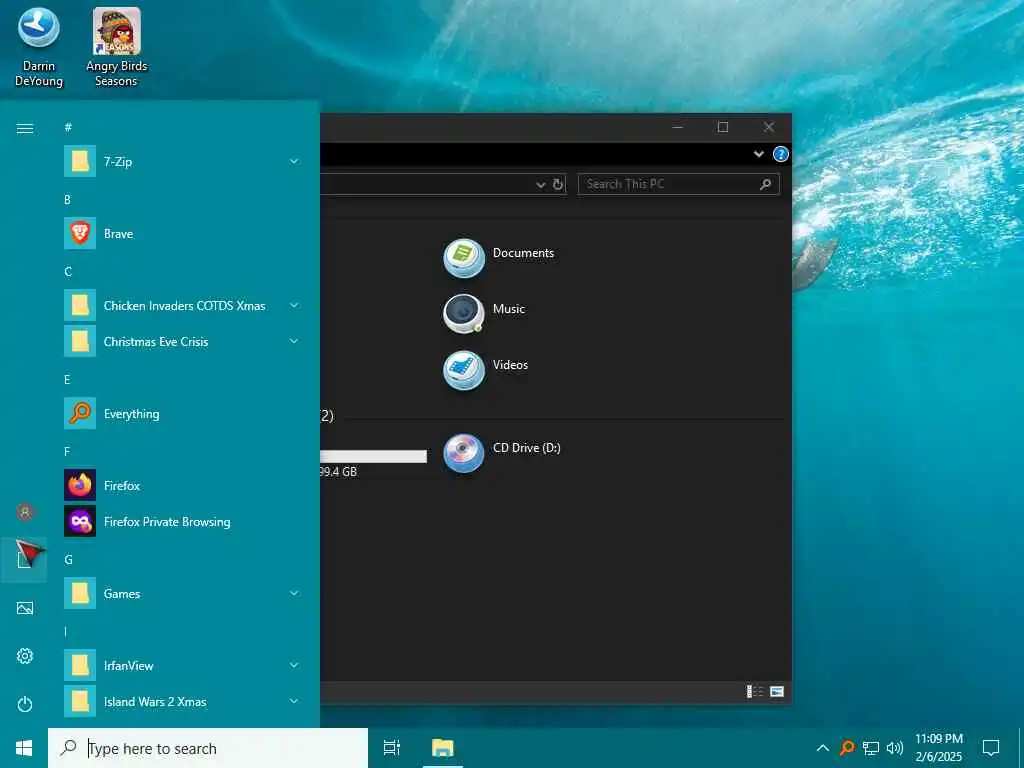
Task: Launch Everything search app from Start
Action: point(182,414)
